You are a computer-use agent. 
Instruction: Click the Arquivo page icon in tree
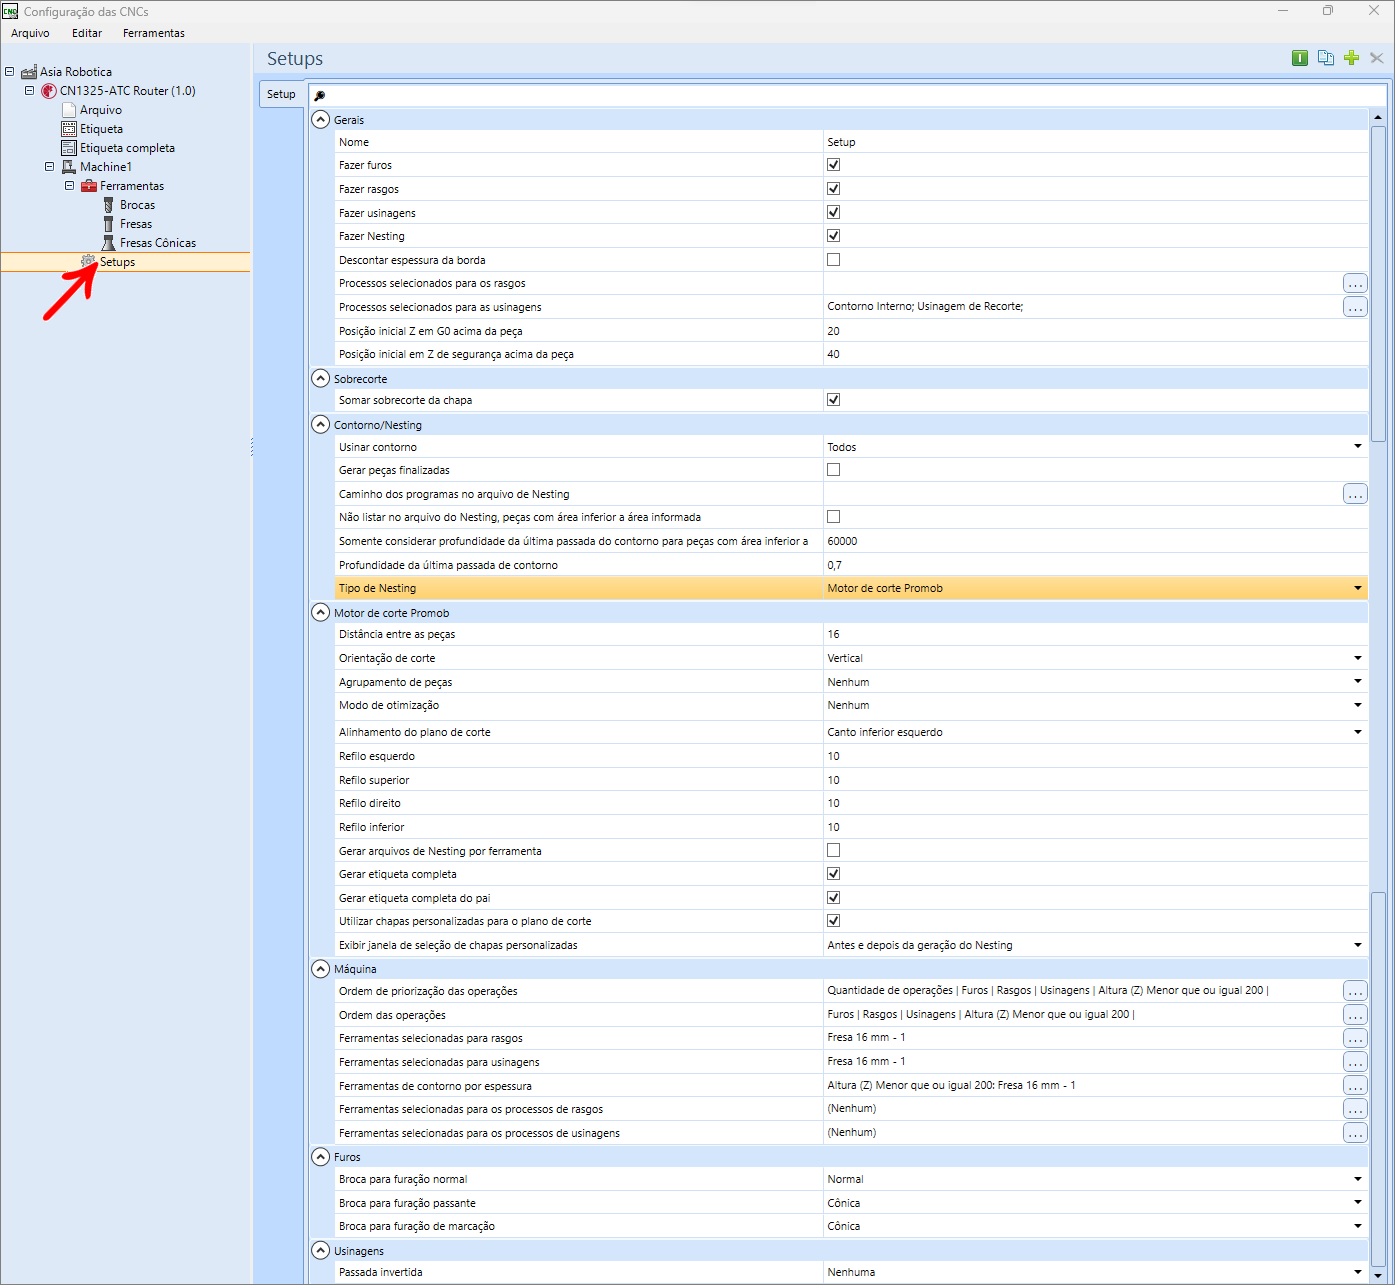pos(69,110)
